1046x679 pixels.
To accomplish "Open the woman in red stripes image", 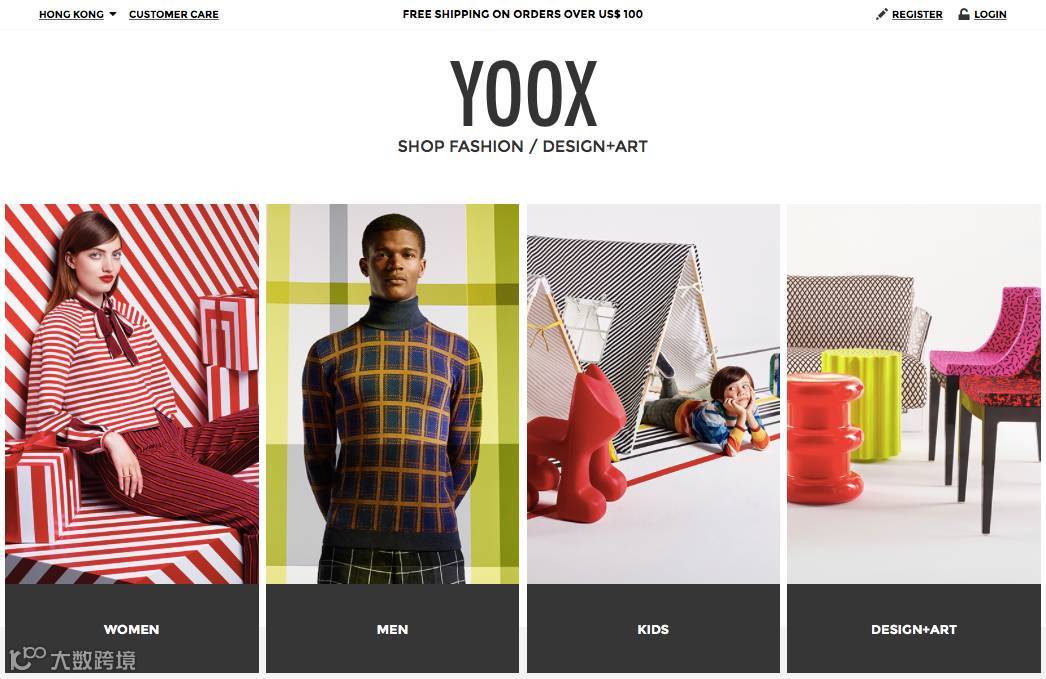I will coord(131,394).
